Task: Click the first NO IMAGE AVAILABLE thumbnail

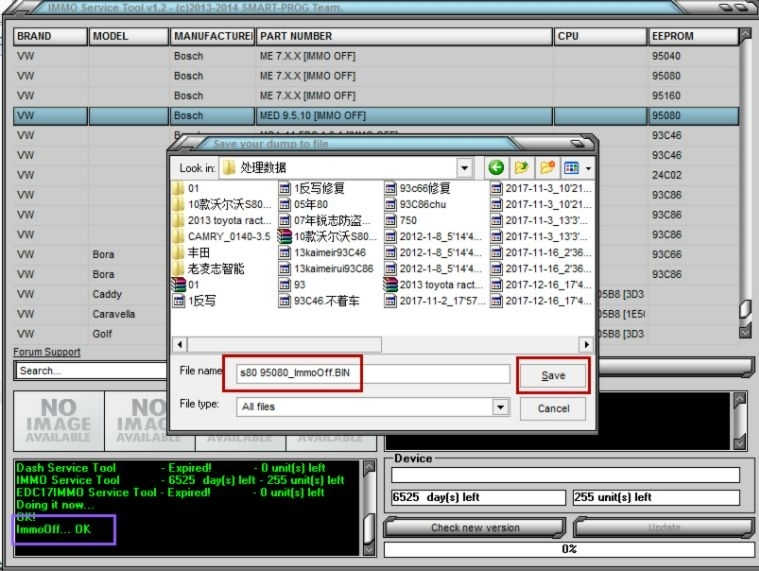Action: 59,421
